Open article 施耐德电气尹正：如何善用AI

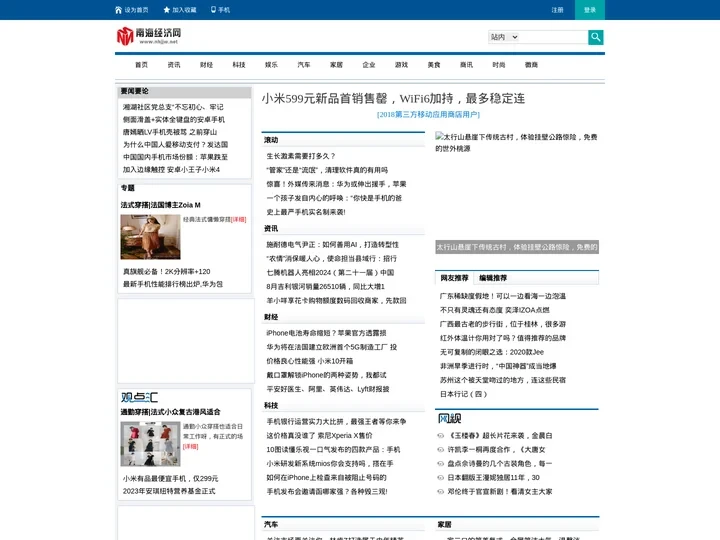click(332, 245)
